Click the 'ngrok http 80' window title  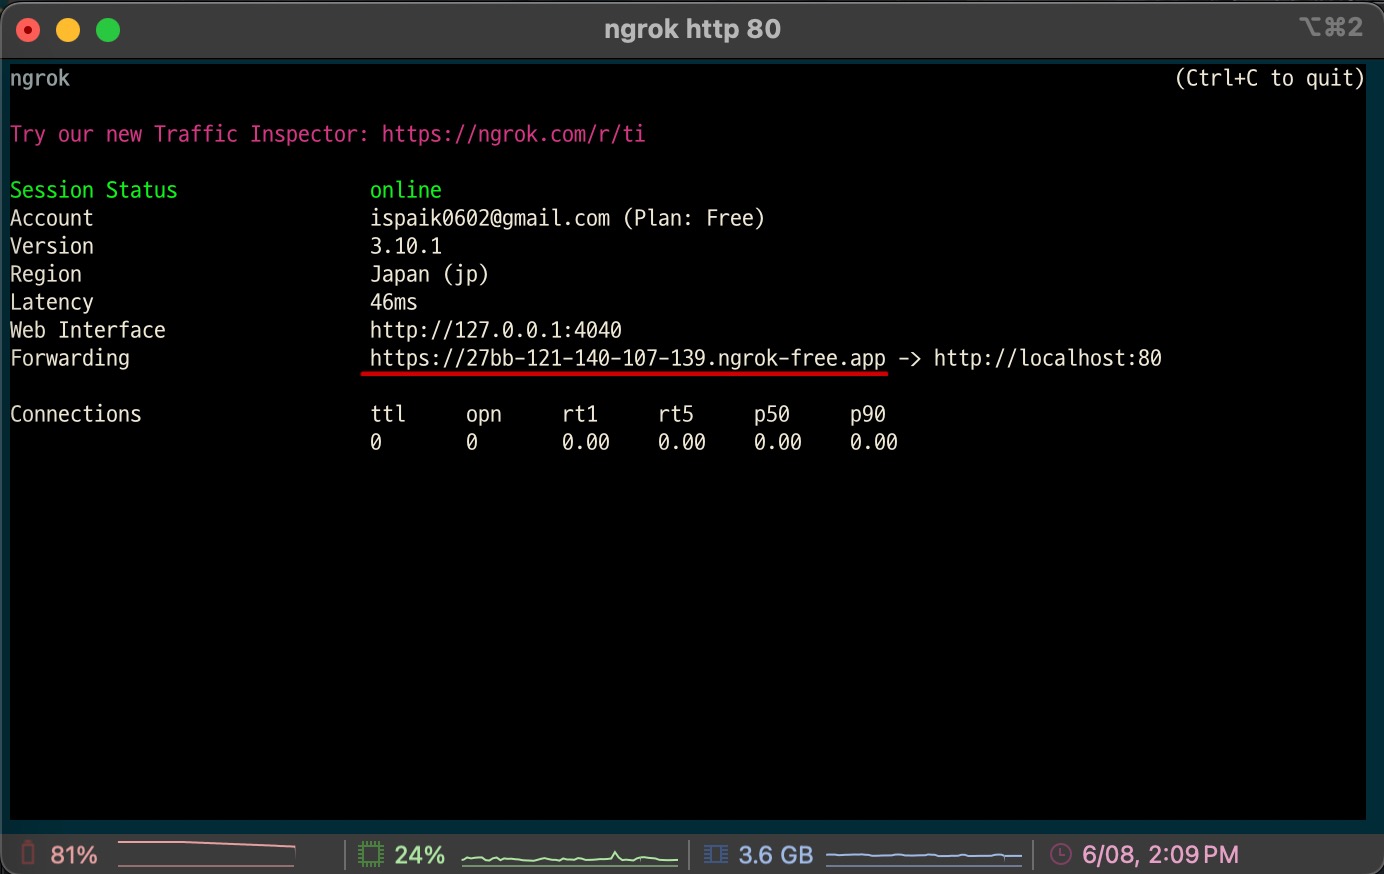(692, 29)
